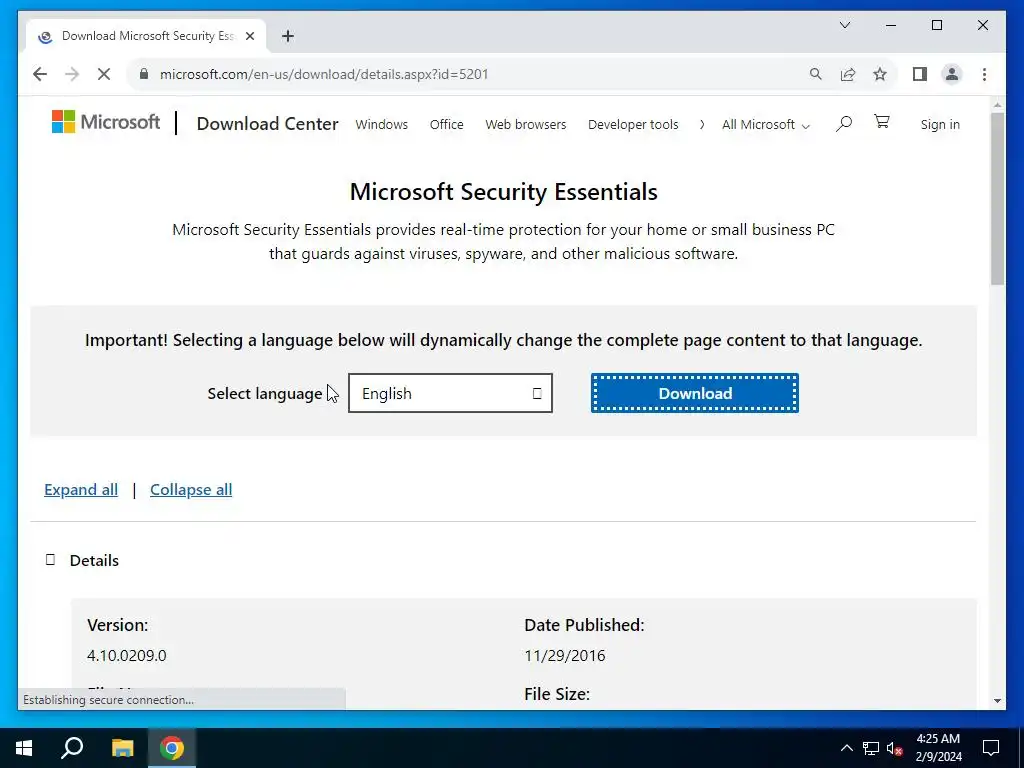1024x768 pixels.
Task: Expand the All Microsoft menu
Action: [x=765, y=125]
